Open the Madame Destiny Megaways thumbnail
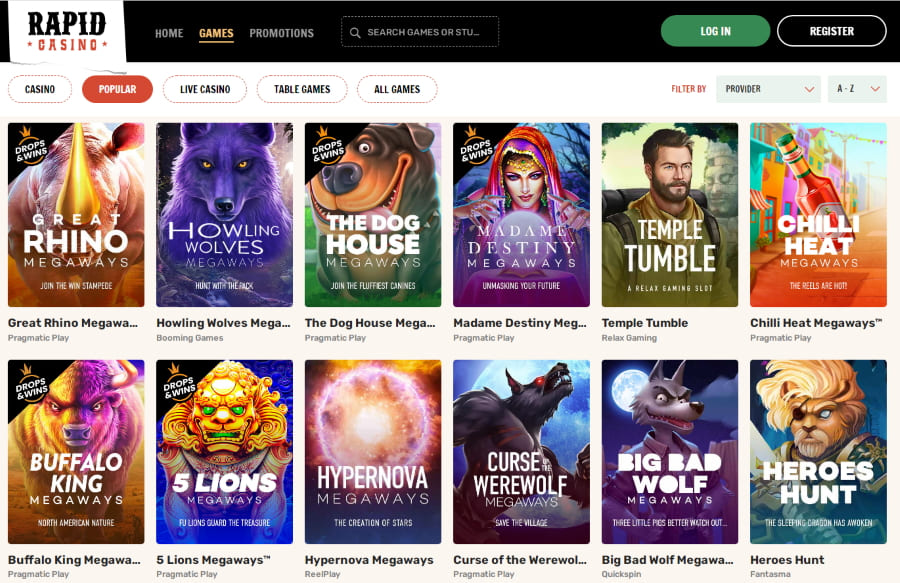The image size is (900, 583). point(521,215)
